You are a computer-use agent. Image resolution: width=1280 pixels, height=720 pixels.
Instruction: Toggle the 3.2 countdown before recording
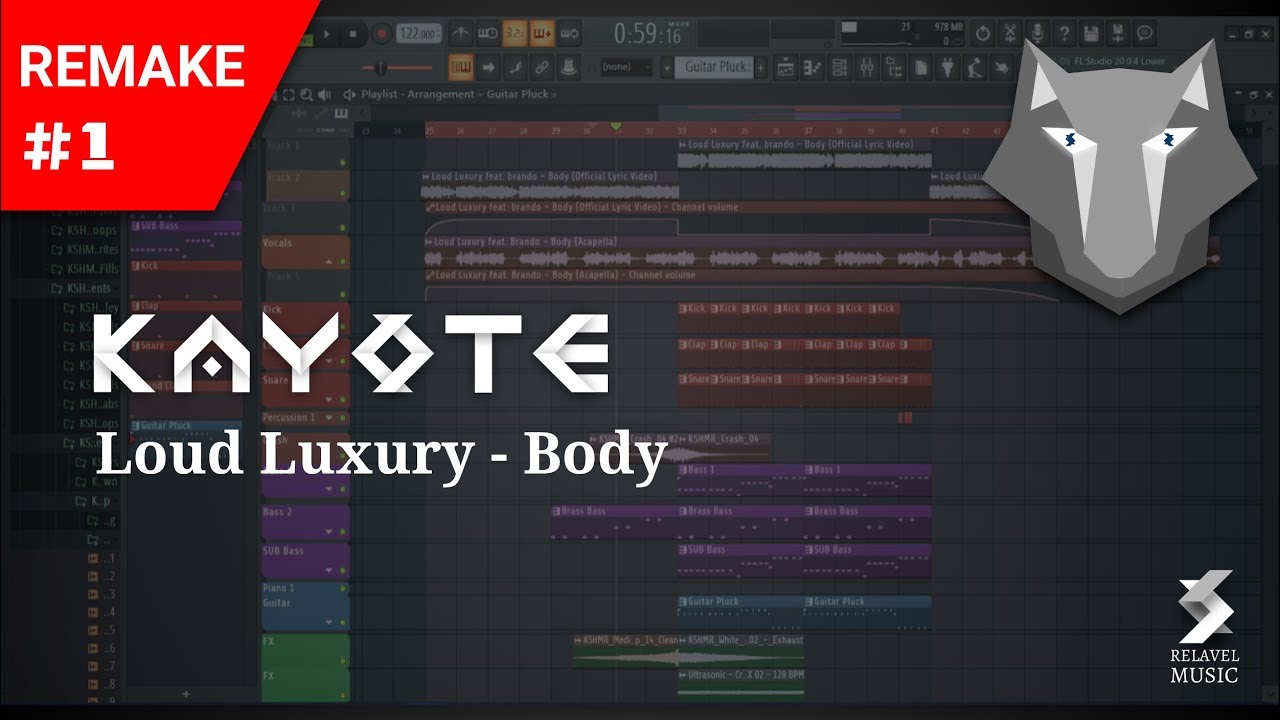tap(515, 34)
